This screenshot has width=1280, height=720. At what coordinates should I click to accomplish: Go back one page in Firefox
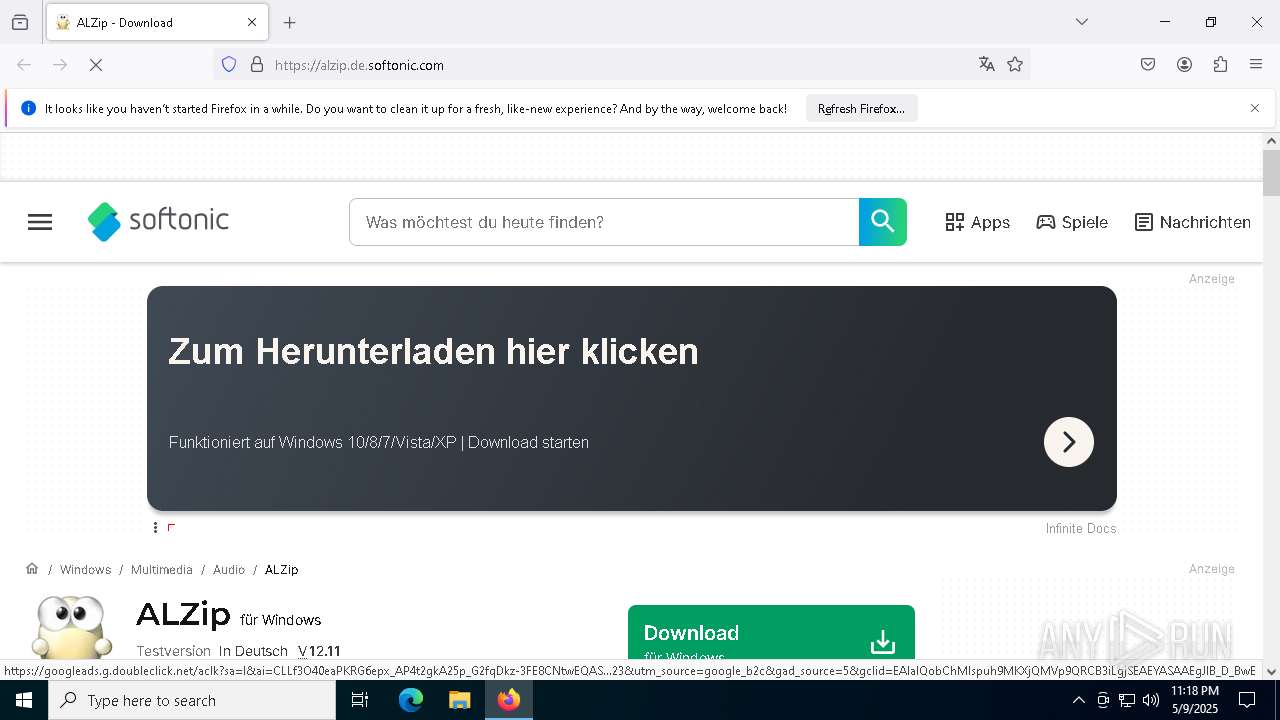coord(24,65)
